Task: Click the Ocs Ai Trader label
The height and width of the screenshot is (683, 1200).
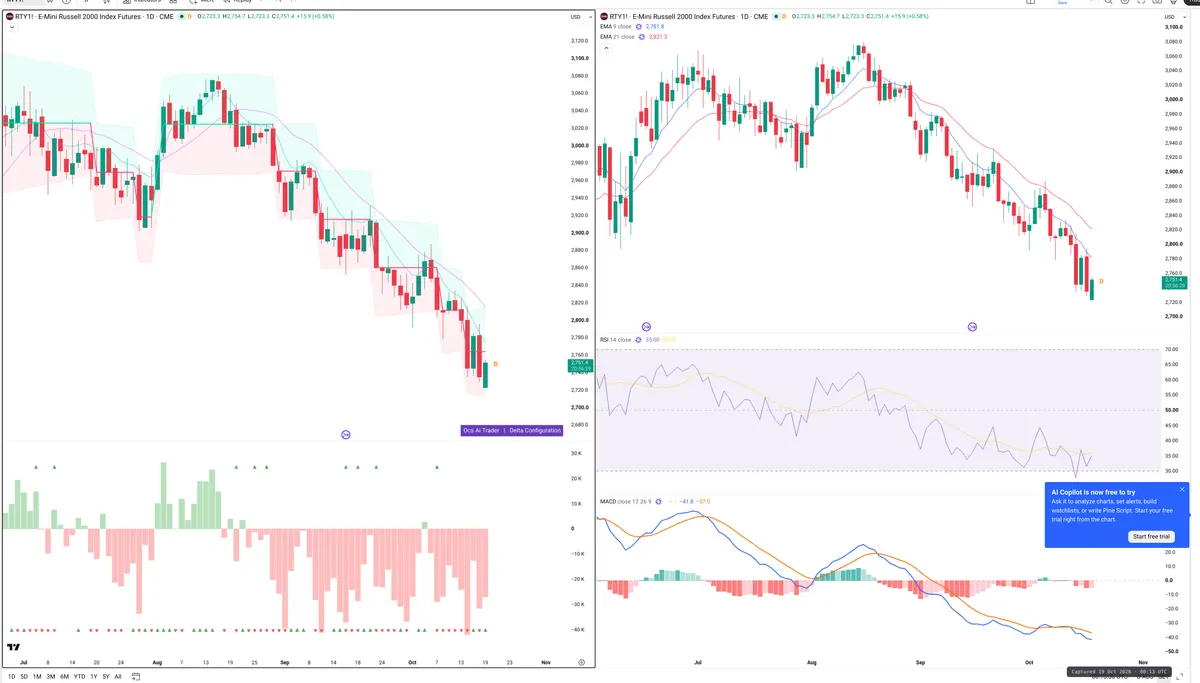Action: pos(481,431)
